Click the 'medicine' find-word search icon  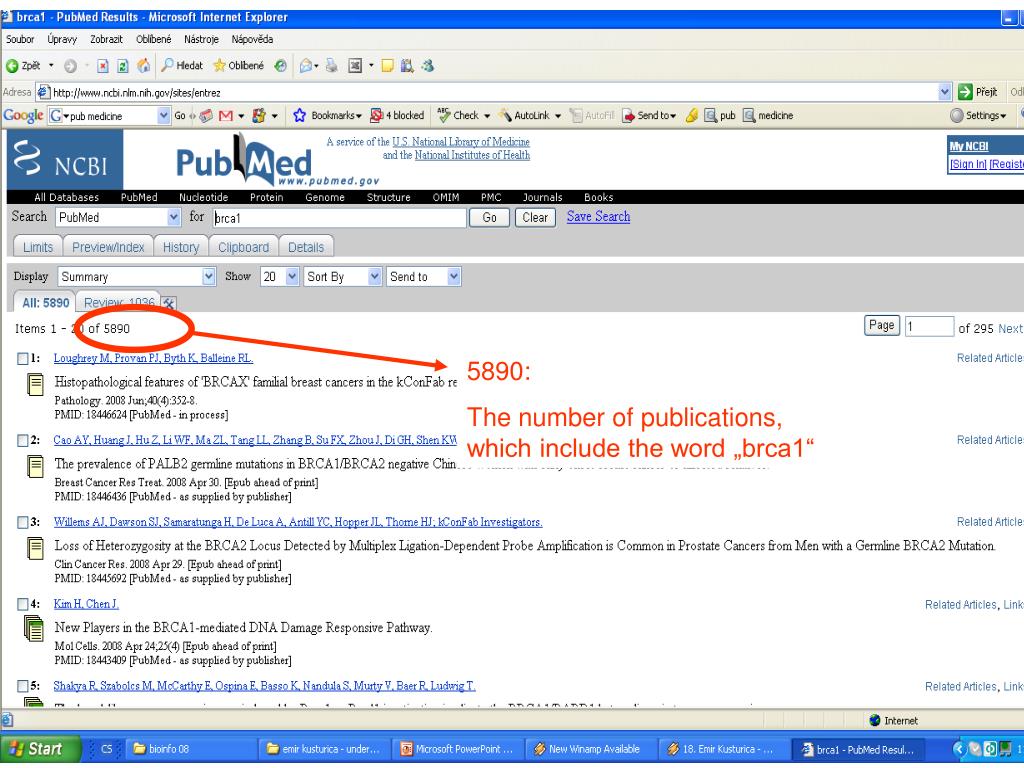click(749, 116)
